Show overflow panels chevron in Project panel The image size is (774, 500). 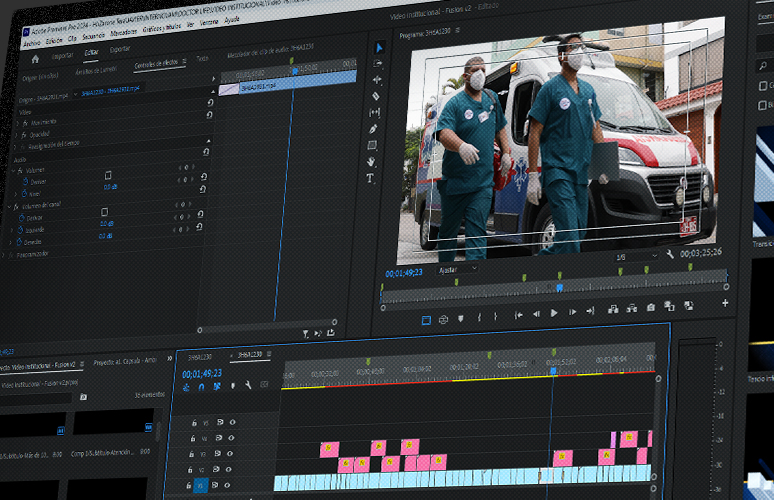169,359
